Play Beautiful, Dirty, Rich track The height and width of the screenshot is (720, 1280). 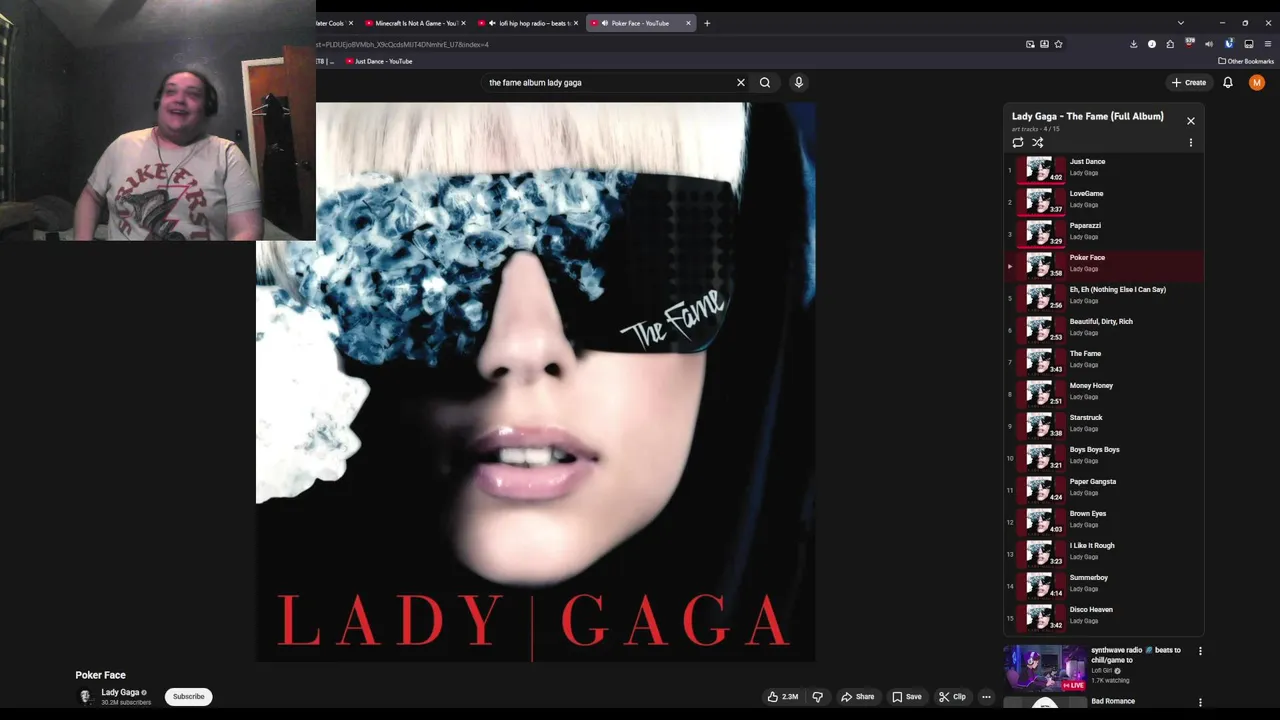click(1104, 328)
